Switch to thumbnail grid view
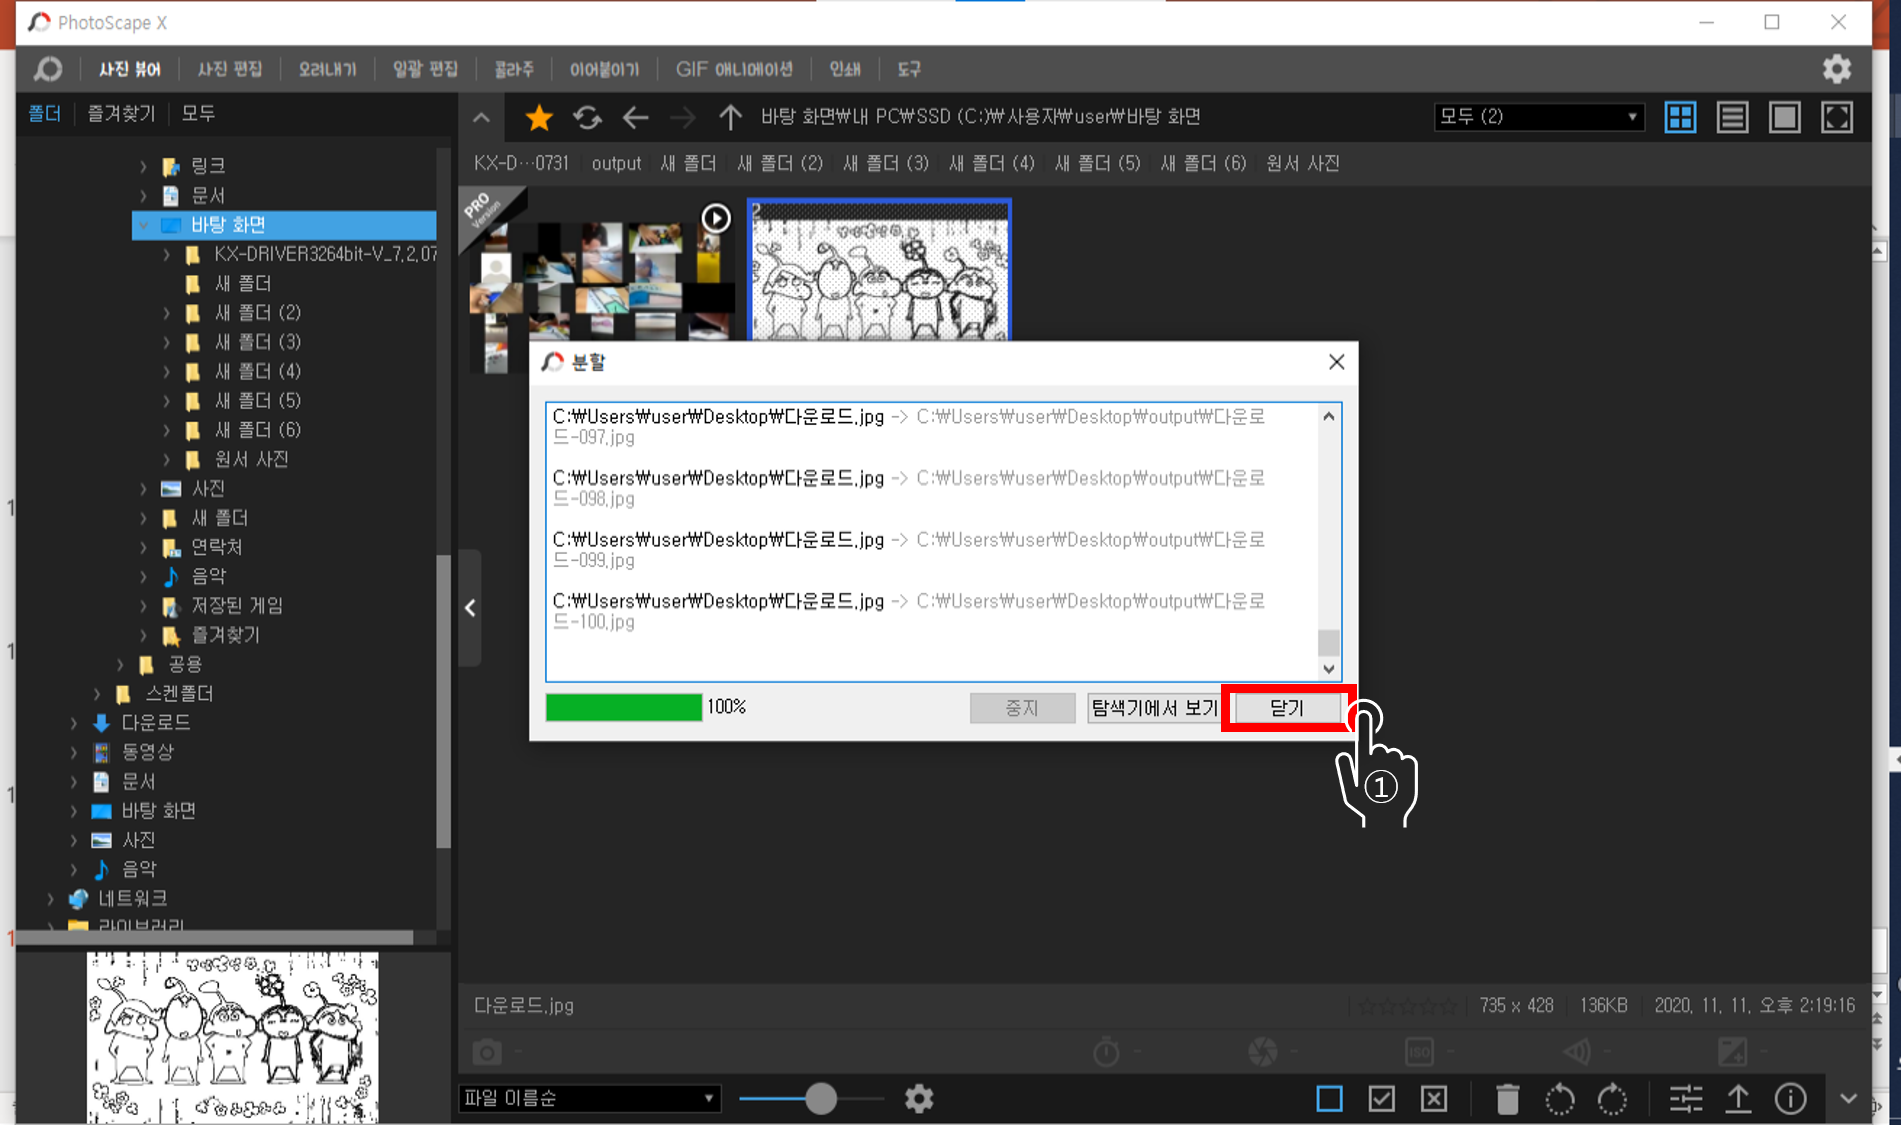This screenshot has height=1125, width=1901. click(x=1680, y=117)
